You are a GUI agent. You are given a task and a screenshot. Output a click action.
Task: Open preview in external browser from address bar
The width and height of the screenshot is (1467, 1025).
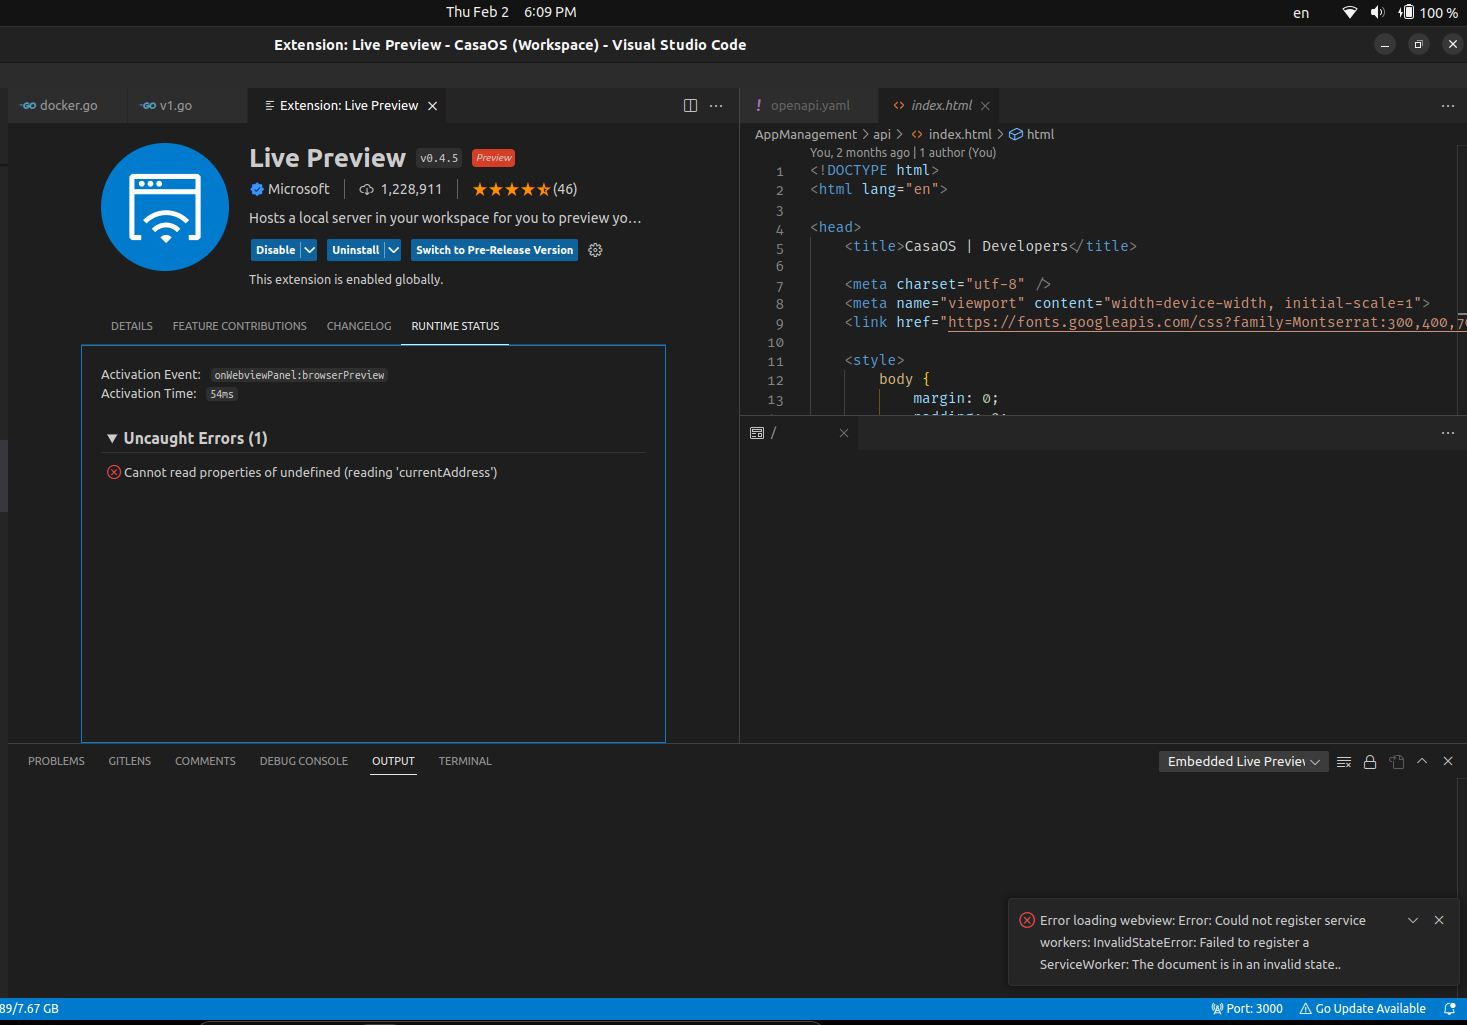pyautogui.click(x=1447, y=432)
